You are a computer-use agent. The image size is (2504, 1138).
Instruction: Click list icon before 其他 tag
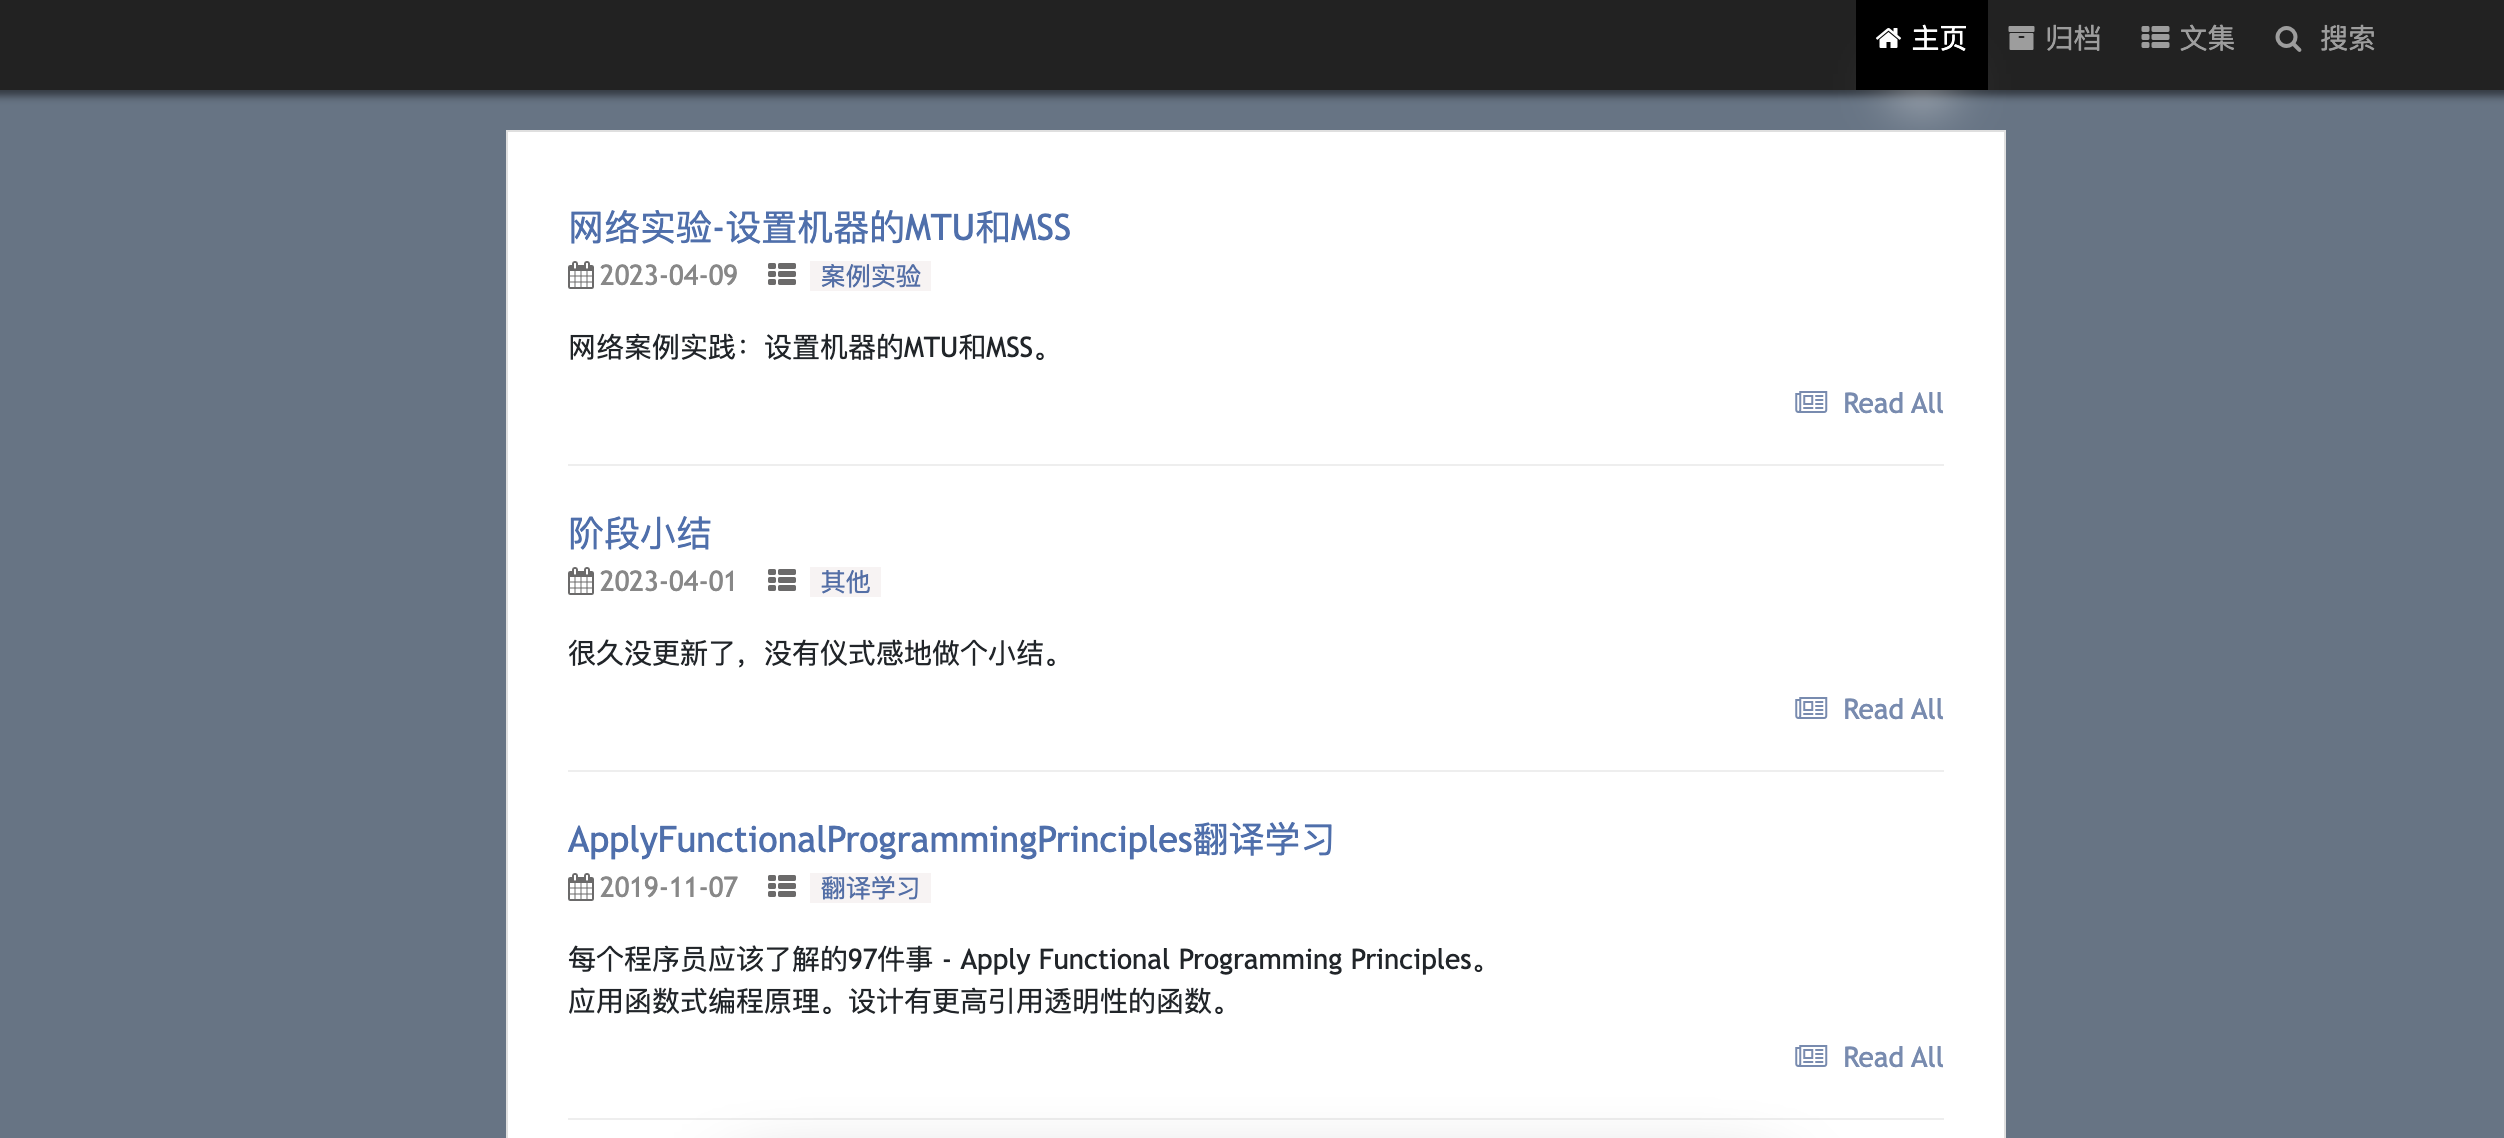coord(782,581)
